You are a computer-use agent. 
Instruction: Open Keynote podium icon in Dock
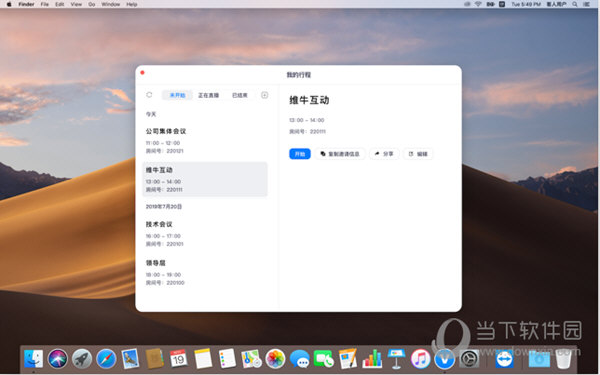pyautogui.click(x=396, y=359)
